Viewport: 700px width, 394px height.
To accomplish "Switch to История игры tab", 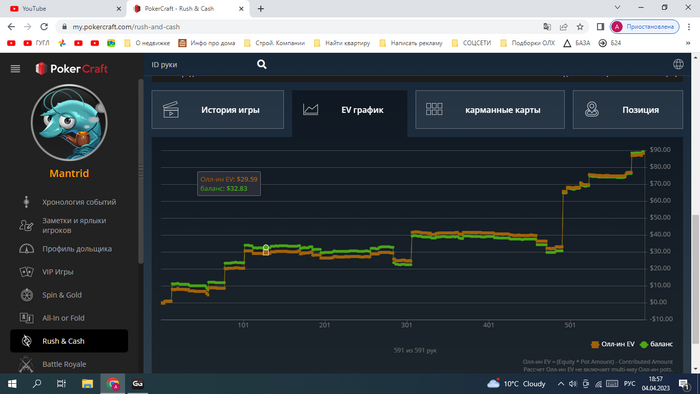I will coord(217,110).
